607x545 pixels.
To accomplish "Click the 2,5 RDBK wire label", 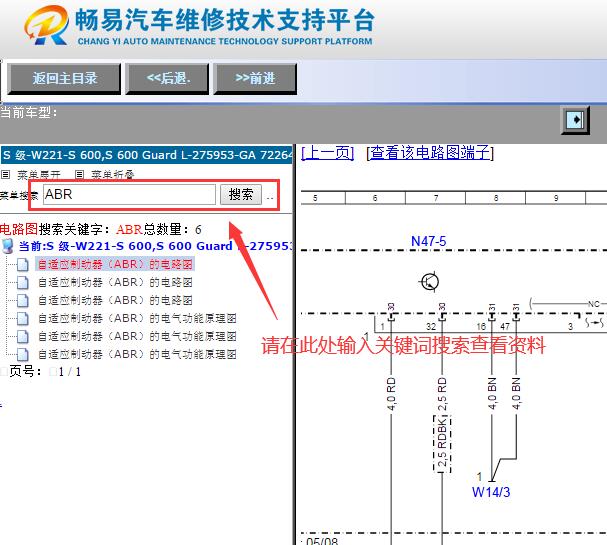I will click(442, 444).
